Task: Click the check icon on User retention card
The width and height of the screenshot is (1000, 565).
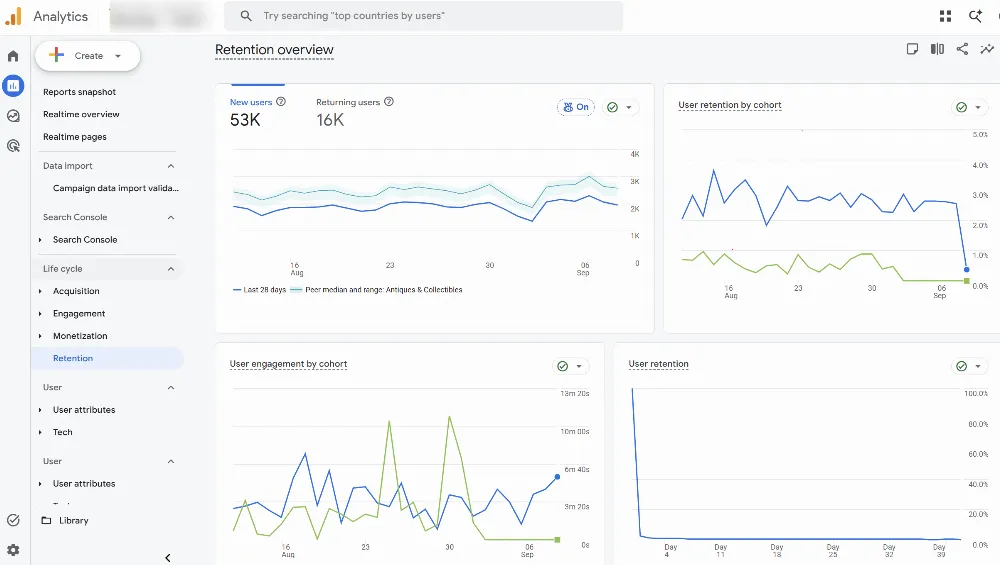Action: (x=961, y=366)
